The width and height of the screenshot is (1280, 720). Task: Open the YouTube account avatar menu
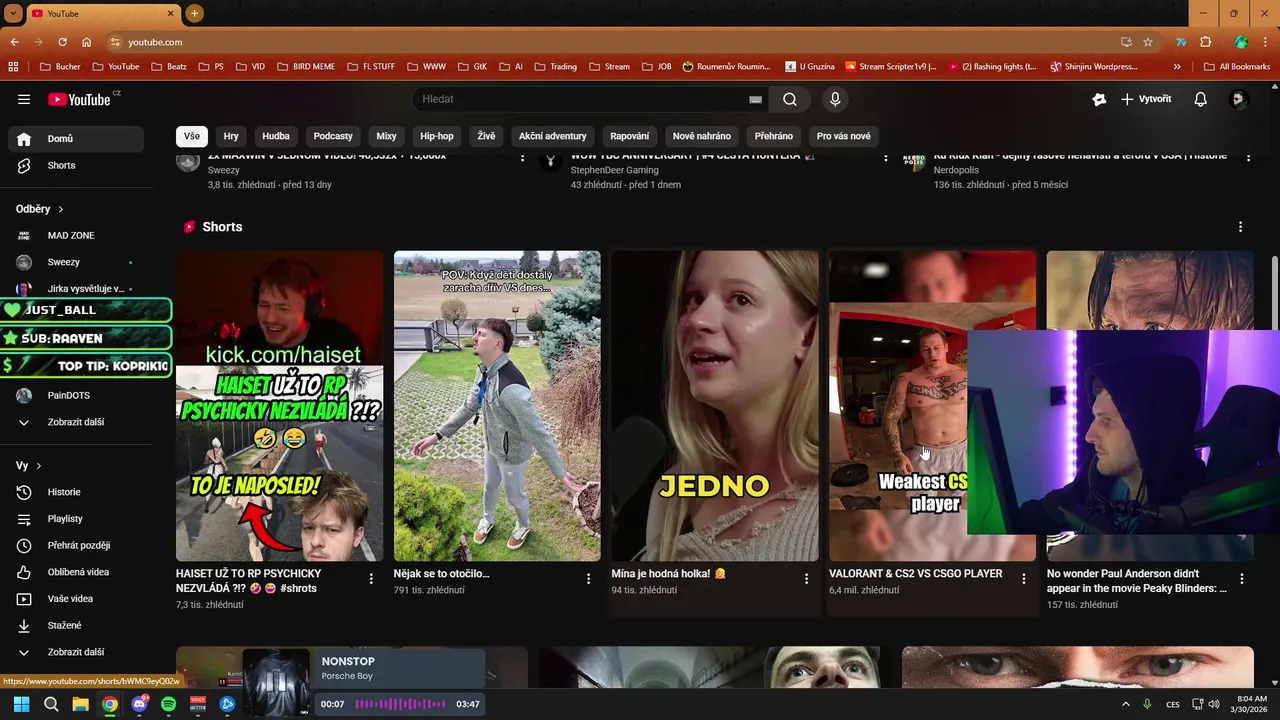[1239, 99]
